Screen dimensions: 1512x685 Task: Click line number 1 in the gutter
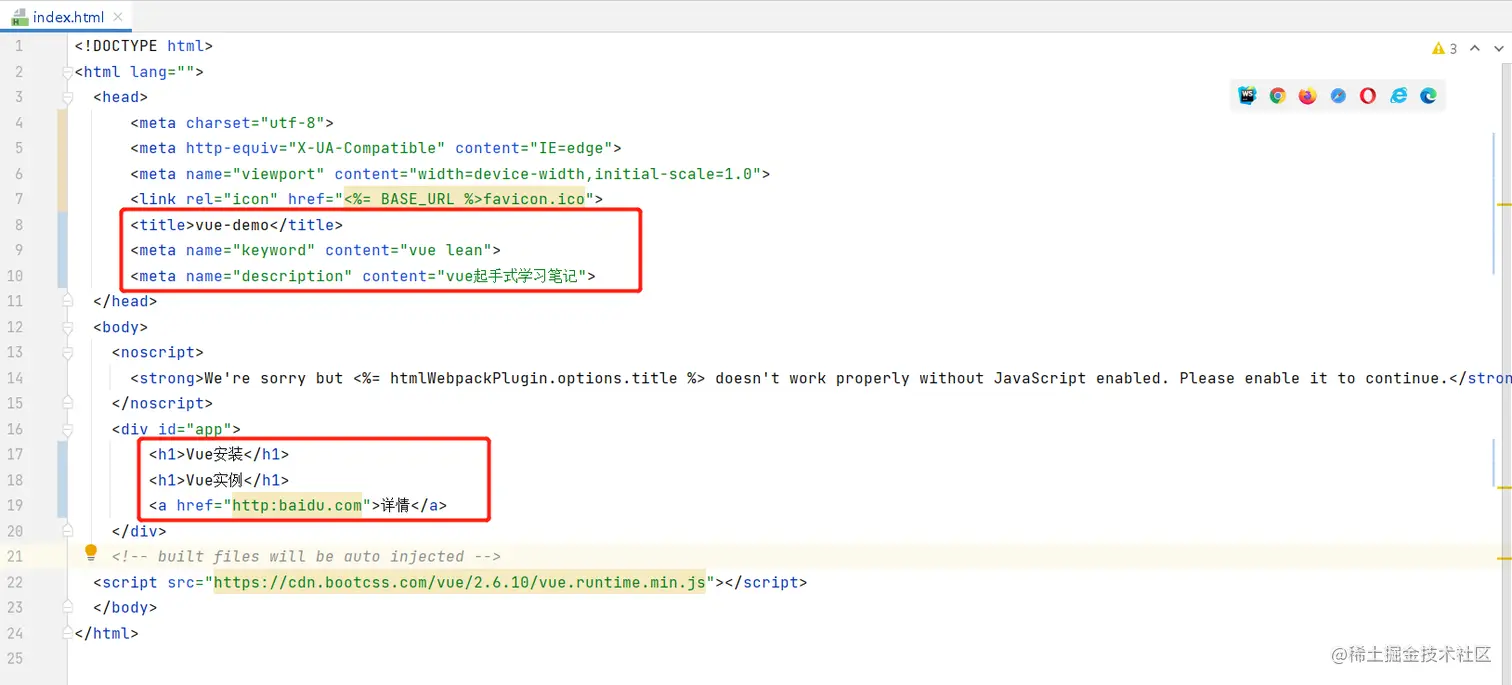(18, 46)
